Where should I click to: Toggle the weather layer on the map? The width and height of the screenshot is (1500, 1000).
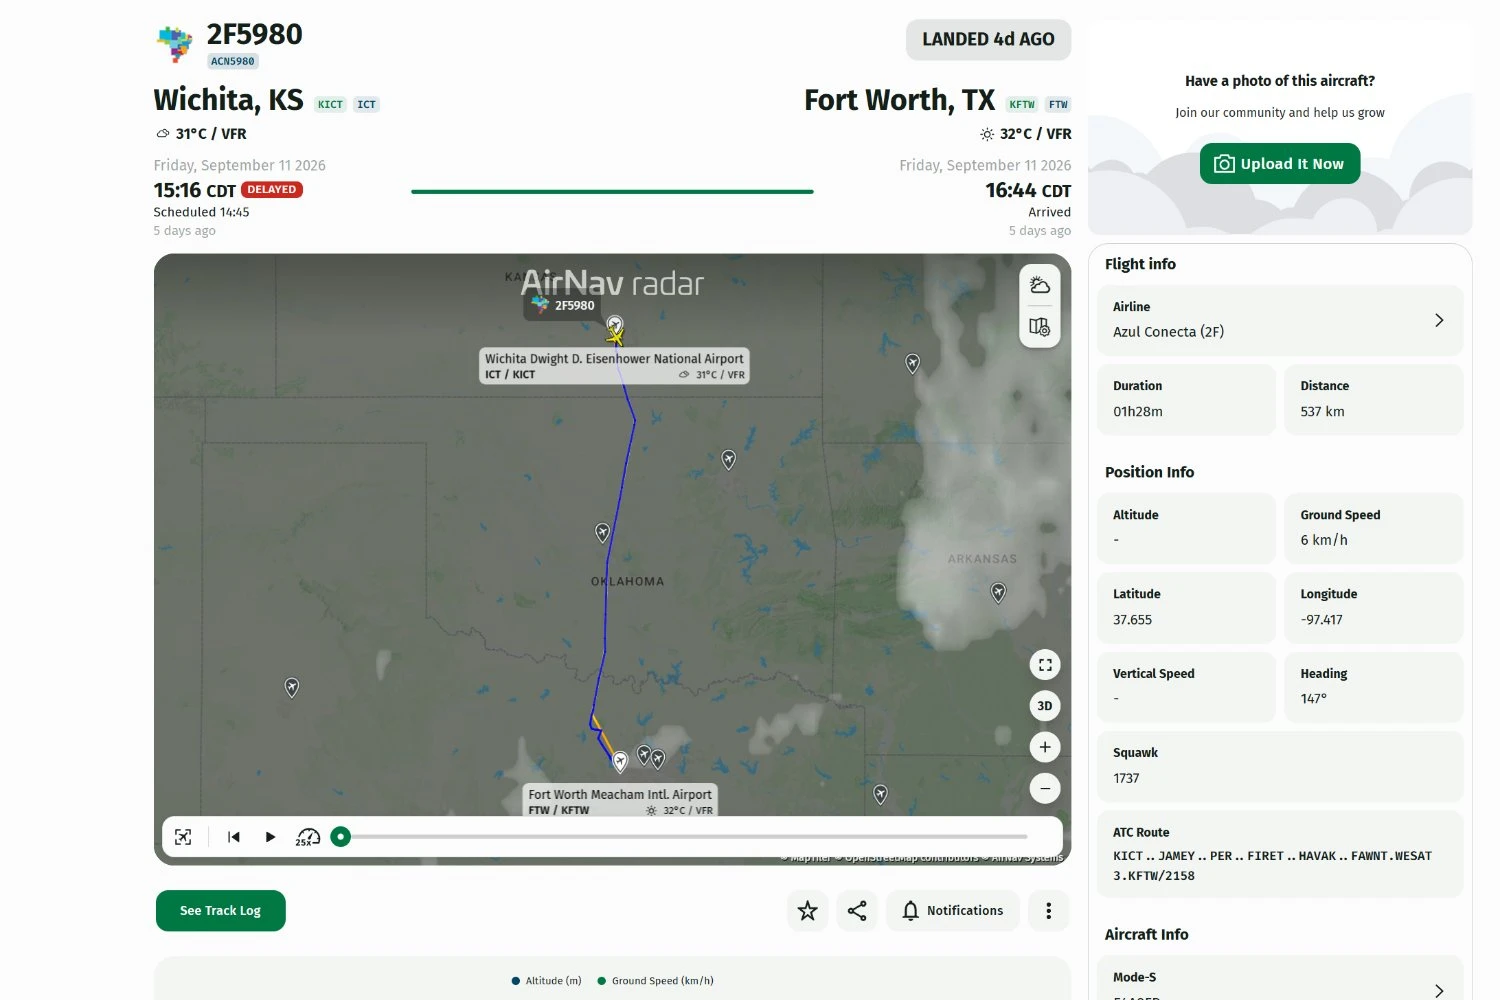[x=1040, y=285]
